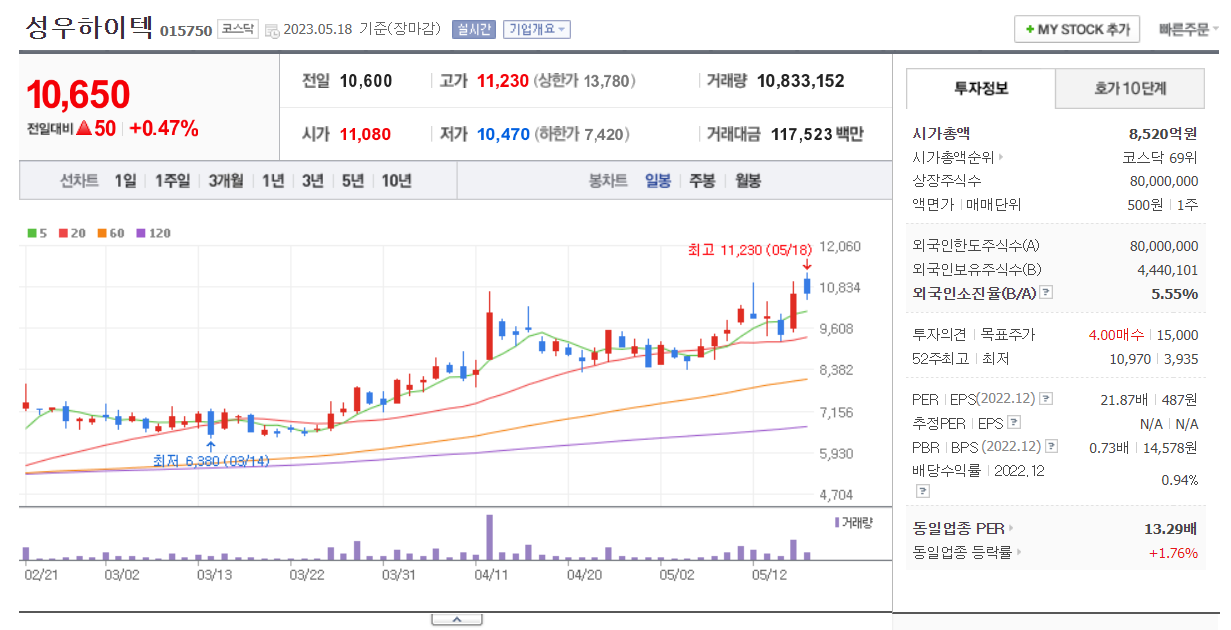Image resolution: width=1231 pixels, height=630 pixels.
Task: Click the 동일업종 PER value 13.29배
Action: pyautogui.click(x=1171, y=529)
